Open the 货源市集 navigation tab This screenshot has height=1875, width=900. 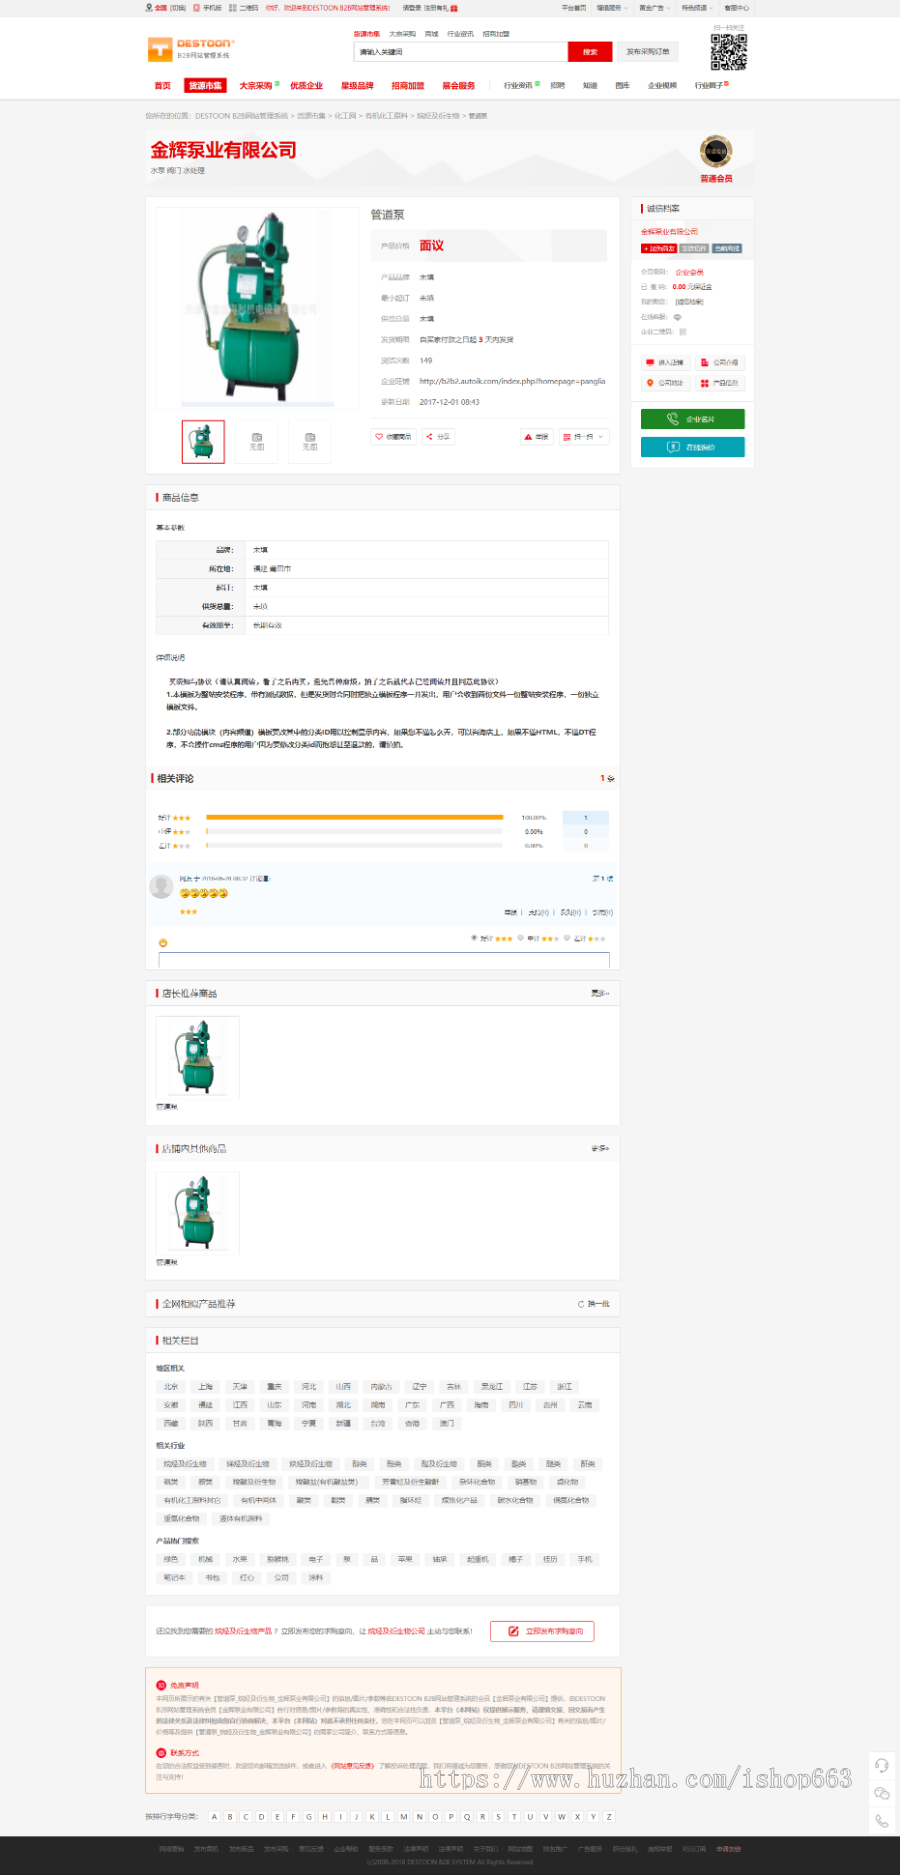coord(205,86)
